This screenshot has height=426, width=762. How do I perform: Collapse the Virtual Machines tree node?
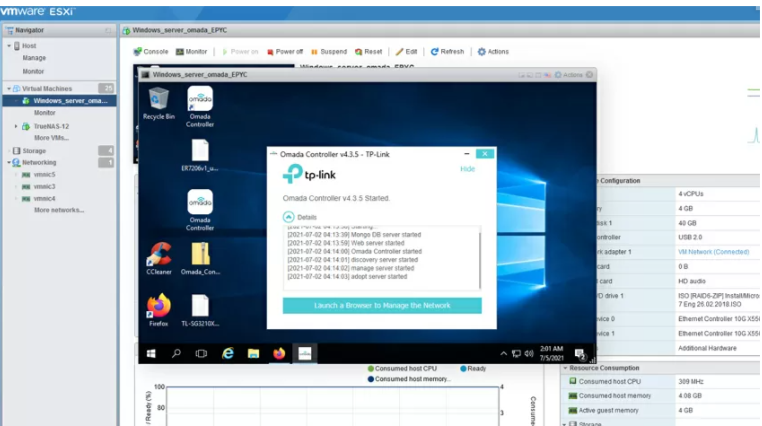click(x=10, y=88)
